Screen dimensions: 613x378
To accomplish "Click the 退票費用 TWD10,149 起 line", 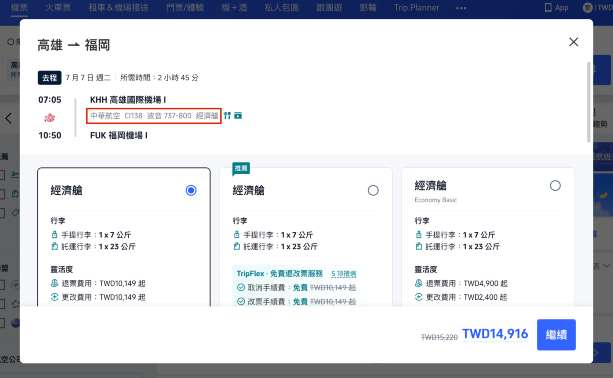I will (x=104, y=283).
